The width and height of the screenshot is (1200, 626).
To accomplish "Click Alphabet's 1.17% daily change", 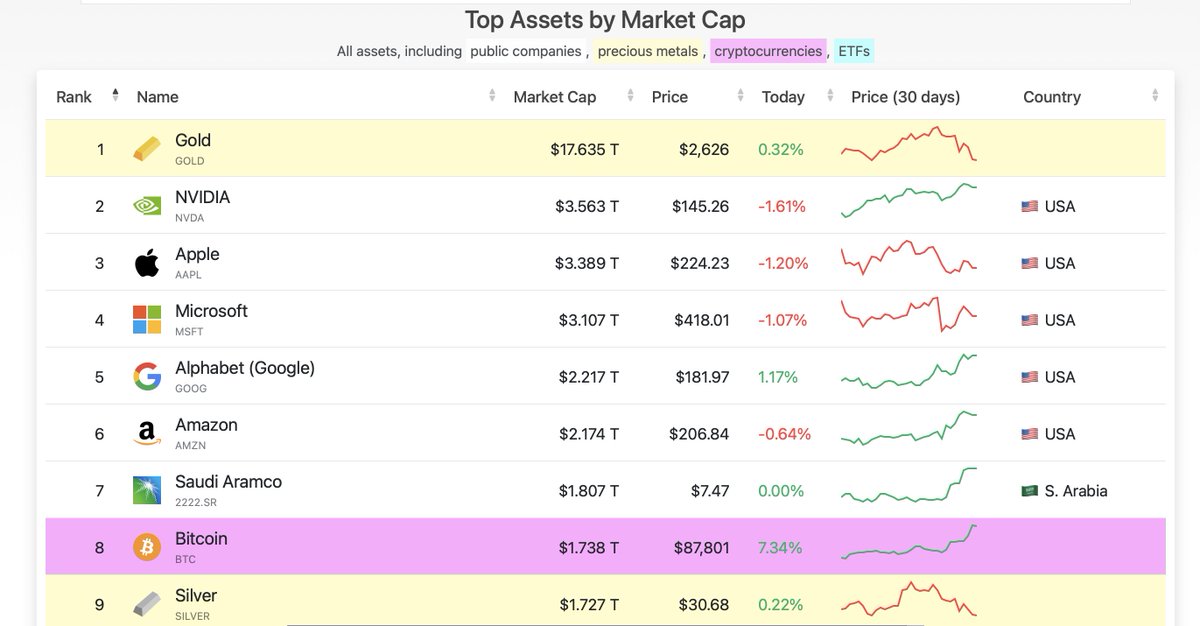I will 778,377.
